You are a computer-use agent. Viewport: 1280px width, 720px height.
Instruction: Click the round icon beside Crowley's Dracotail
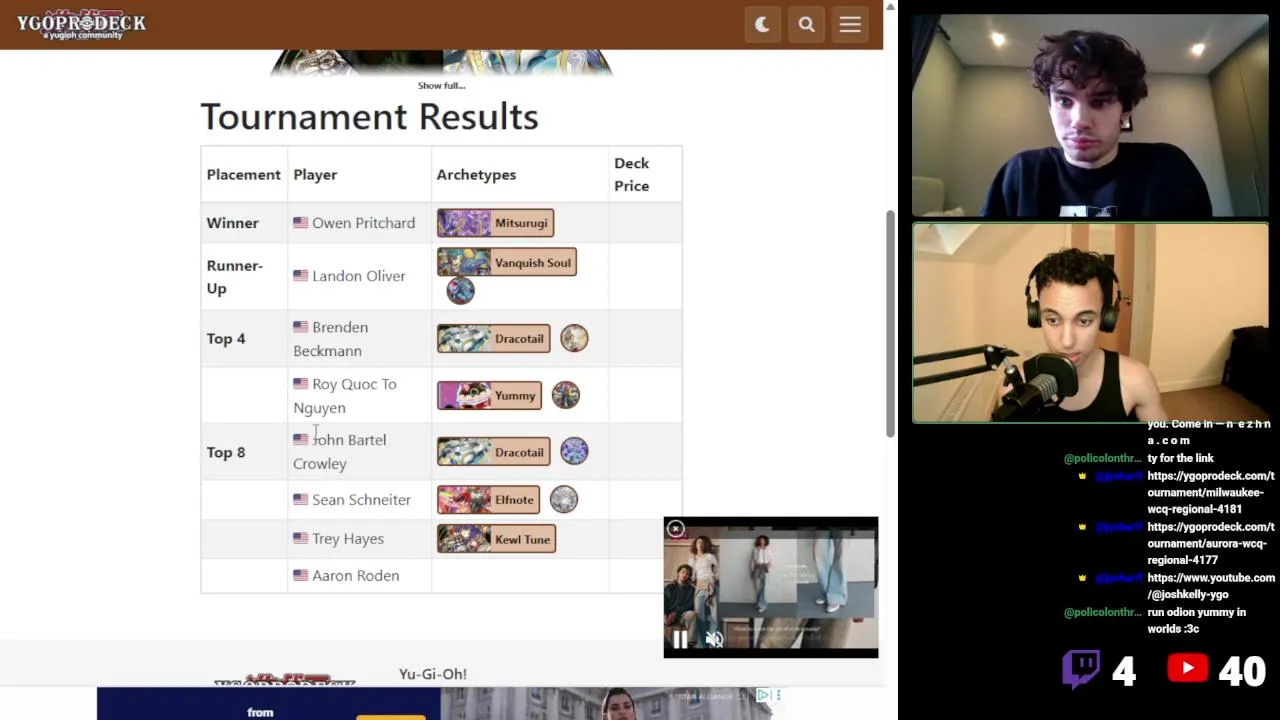click(574, 451)
